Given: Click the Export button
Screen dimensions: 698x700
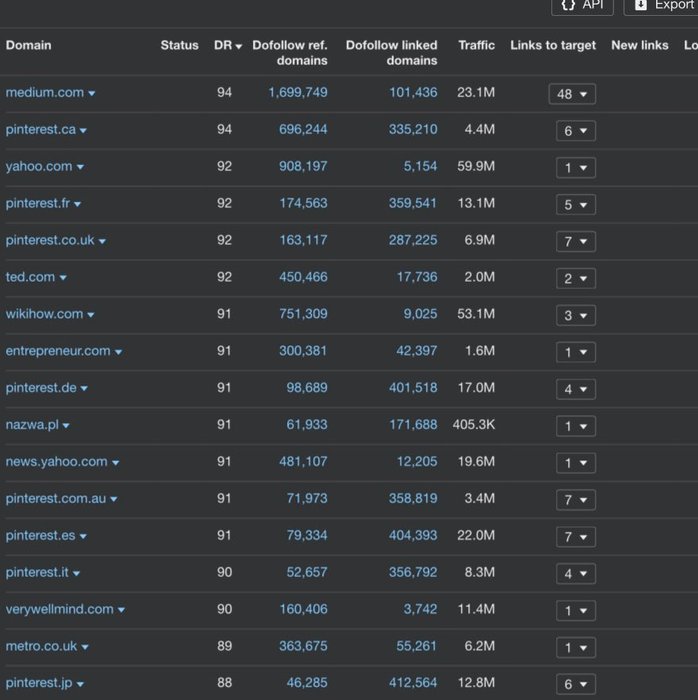Looking at the screenshot, I should coord(662,5).
